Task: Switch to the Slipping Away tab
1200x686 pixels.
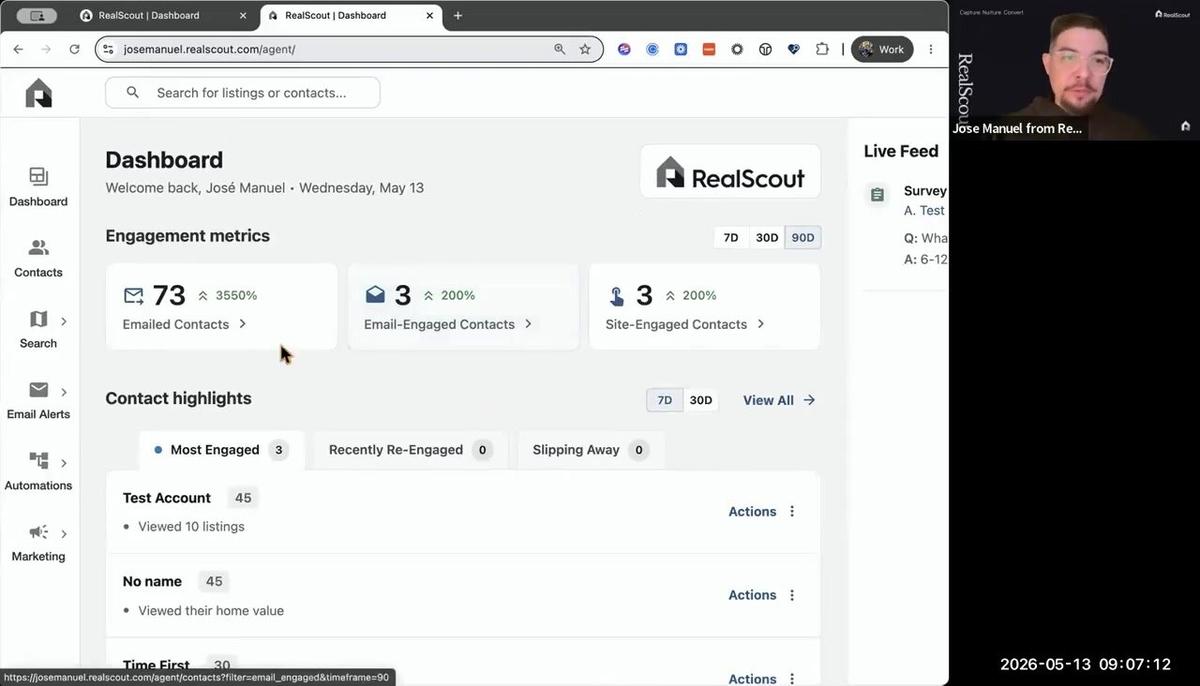Action: [590, 450]
